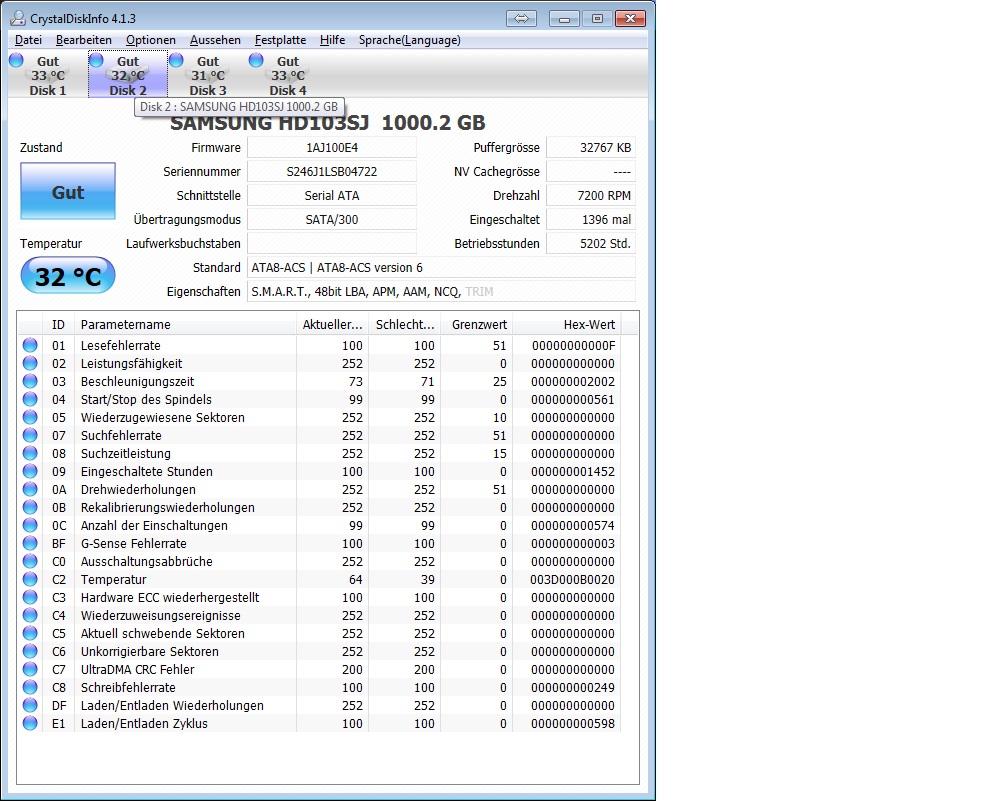Click status icon for Unkorrigierbare Sektoren
Viewport: 1000px width, 801px height.
[x=30, y=651]
